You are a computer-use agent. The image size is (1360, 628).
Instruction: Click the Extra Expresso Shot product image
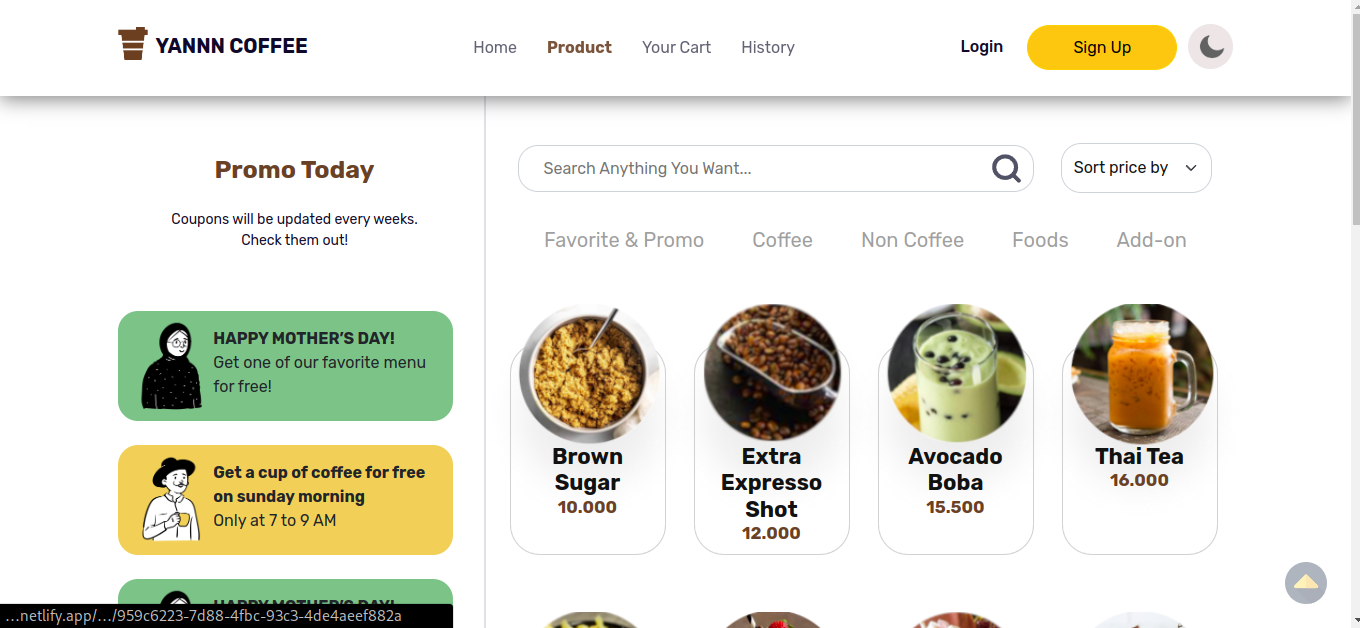[x=771, y=371]
